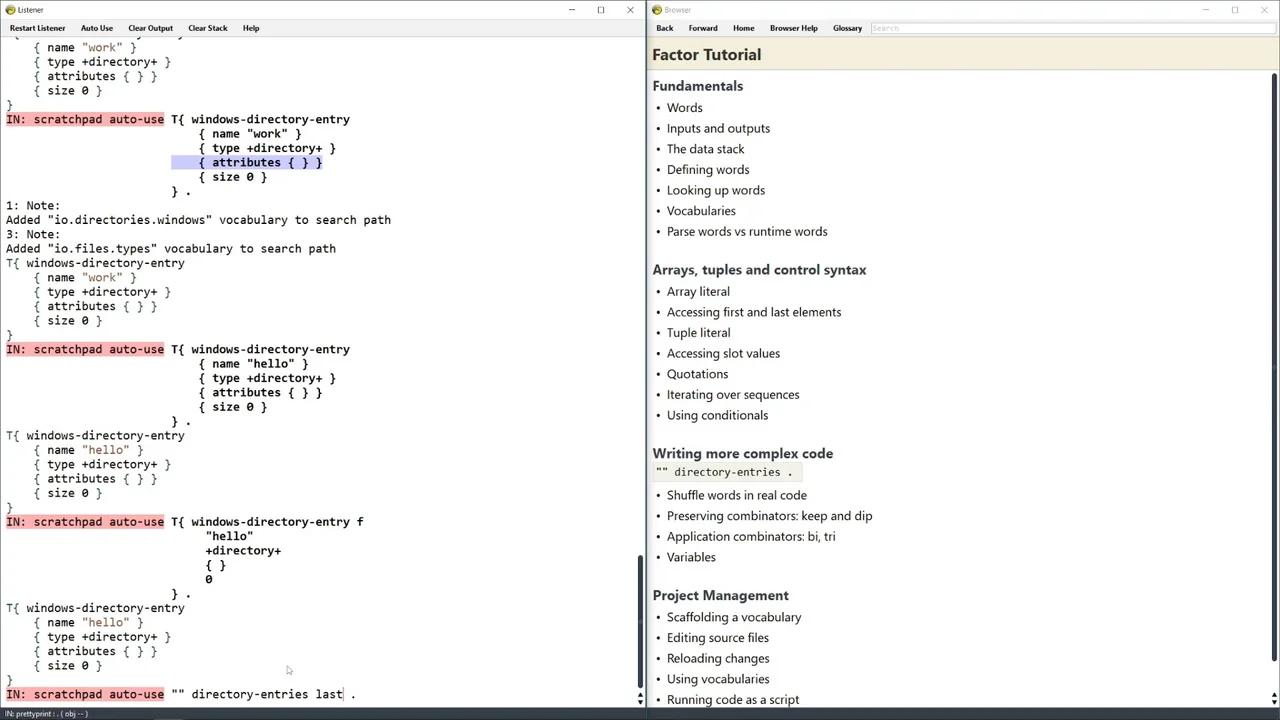
Task: Open the data stack tutorial section
Action: coord(705,148)
